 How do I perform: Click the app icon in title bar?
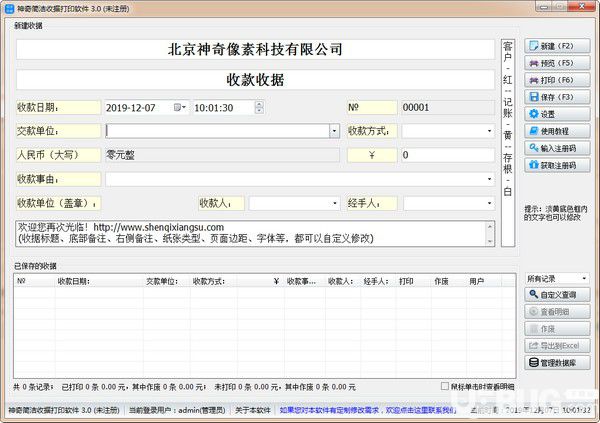9,8
